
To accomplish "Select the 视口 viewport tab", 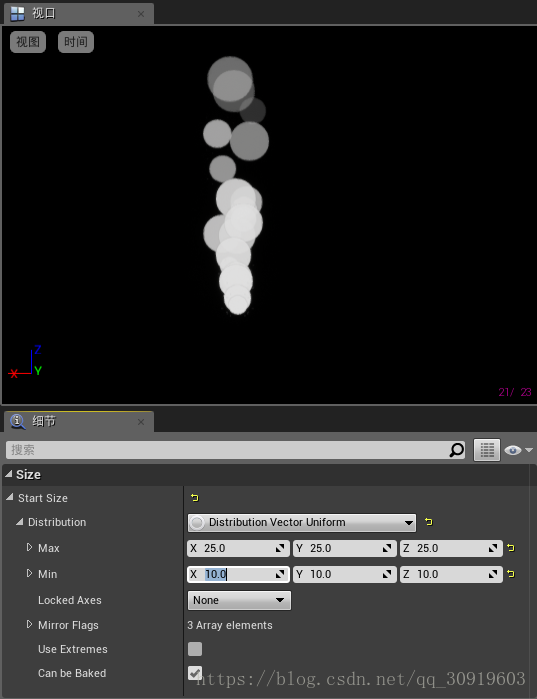I will pyautogui.click(x=78, y=13).
